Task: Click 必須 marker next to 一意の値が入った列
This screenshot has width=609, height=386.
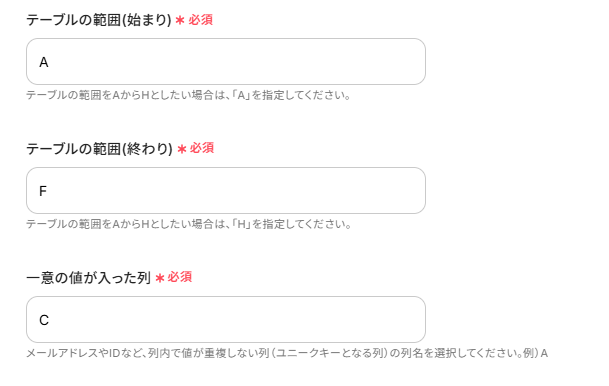Action: pos(180,277)
